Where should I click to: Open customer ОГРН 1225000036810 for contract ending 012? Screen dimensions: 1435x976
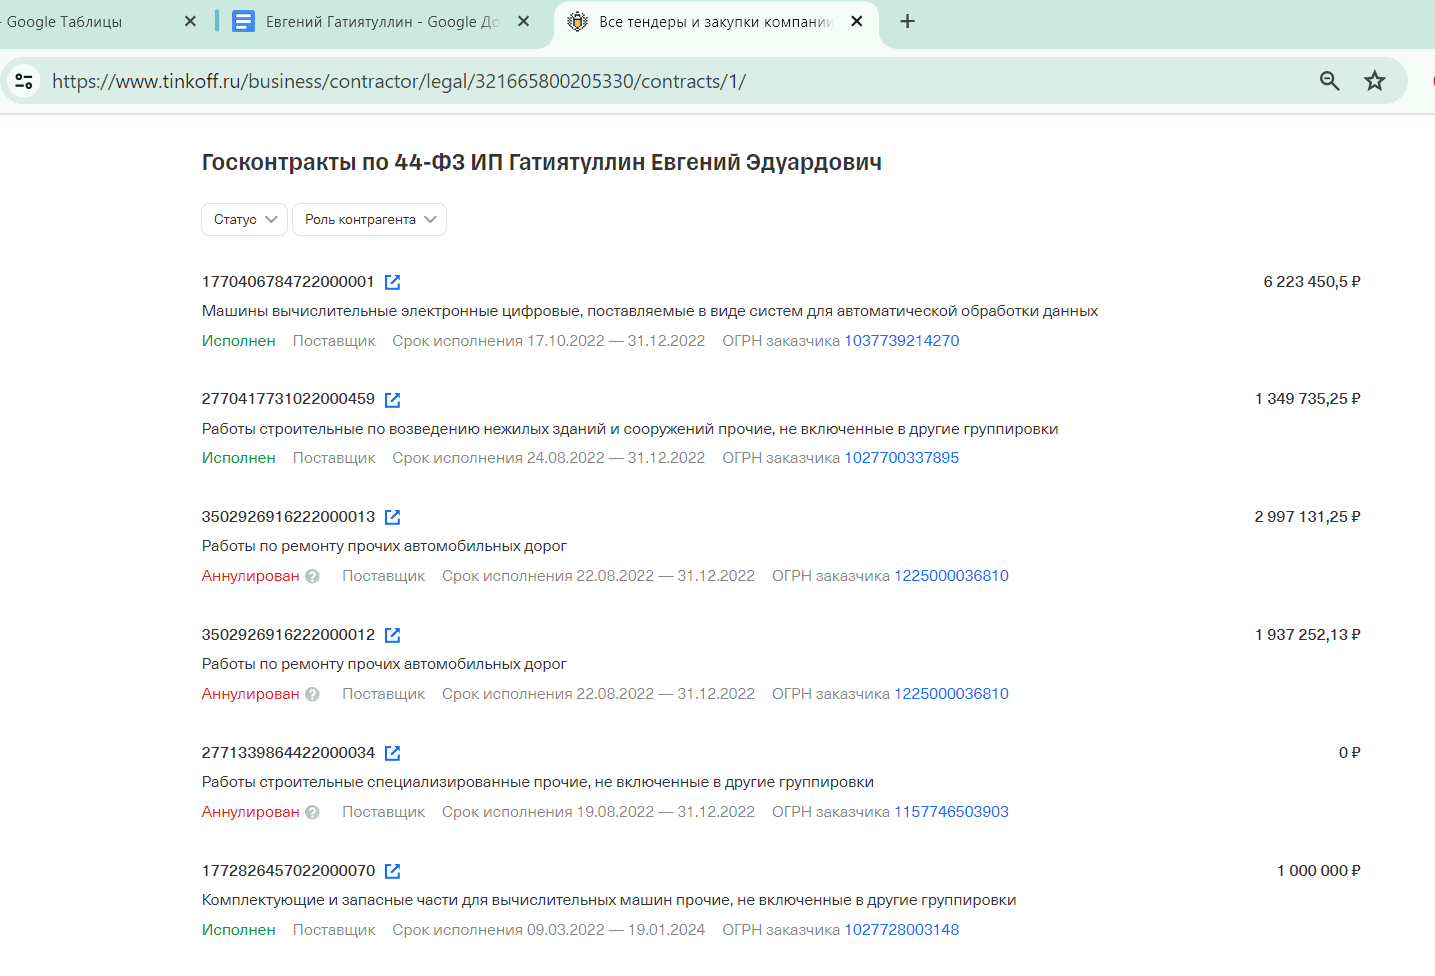[x=951, y=694]
